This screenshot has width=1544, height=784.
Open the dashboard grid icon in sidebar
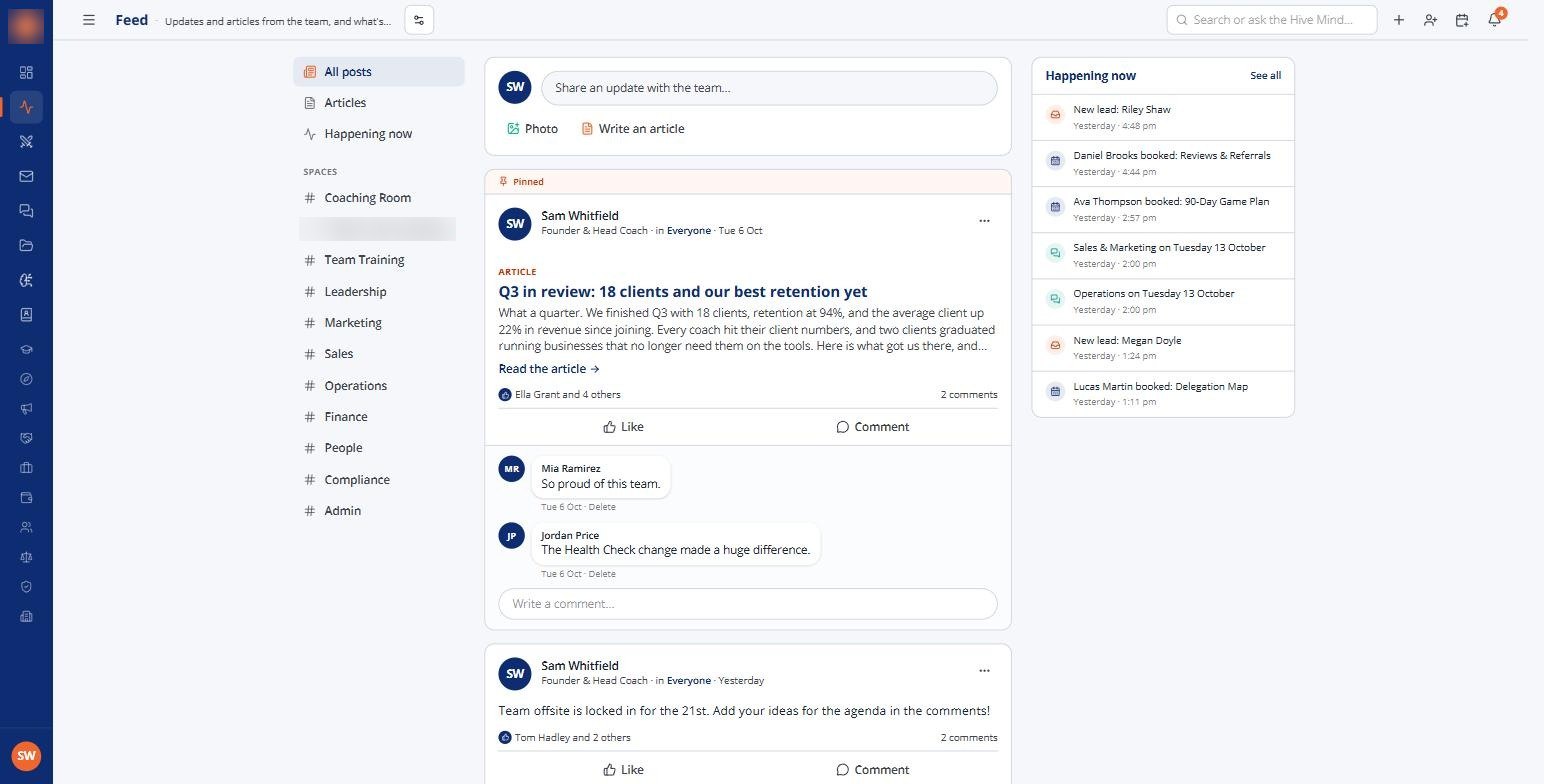[x=26, y=72]
